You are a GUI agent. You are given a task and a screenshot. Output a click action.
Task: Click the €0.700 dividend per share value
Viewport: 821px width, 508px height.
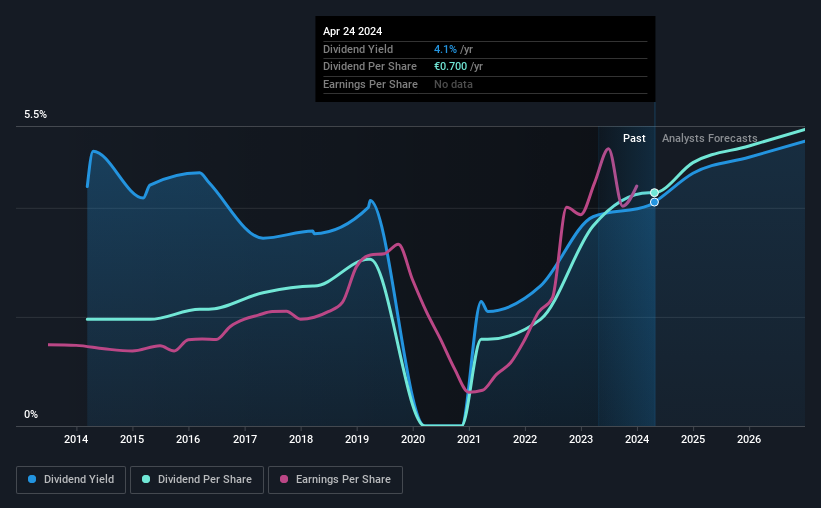pos(450,67)
